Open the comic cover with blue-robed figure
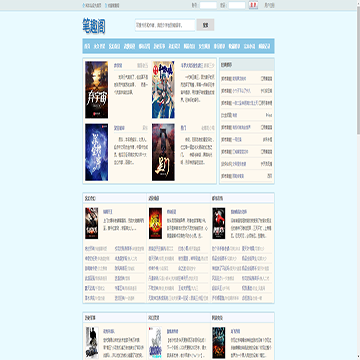 pos(163,90)
